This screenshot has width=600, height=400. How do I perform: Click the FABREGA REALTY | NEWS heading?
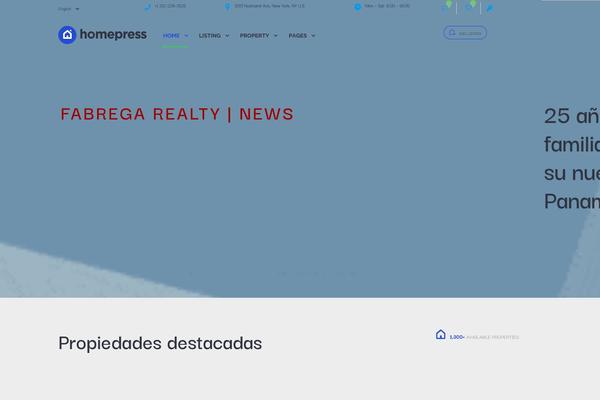pyautogui.click(x=177, y=114)
